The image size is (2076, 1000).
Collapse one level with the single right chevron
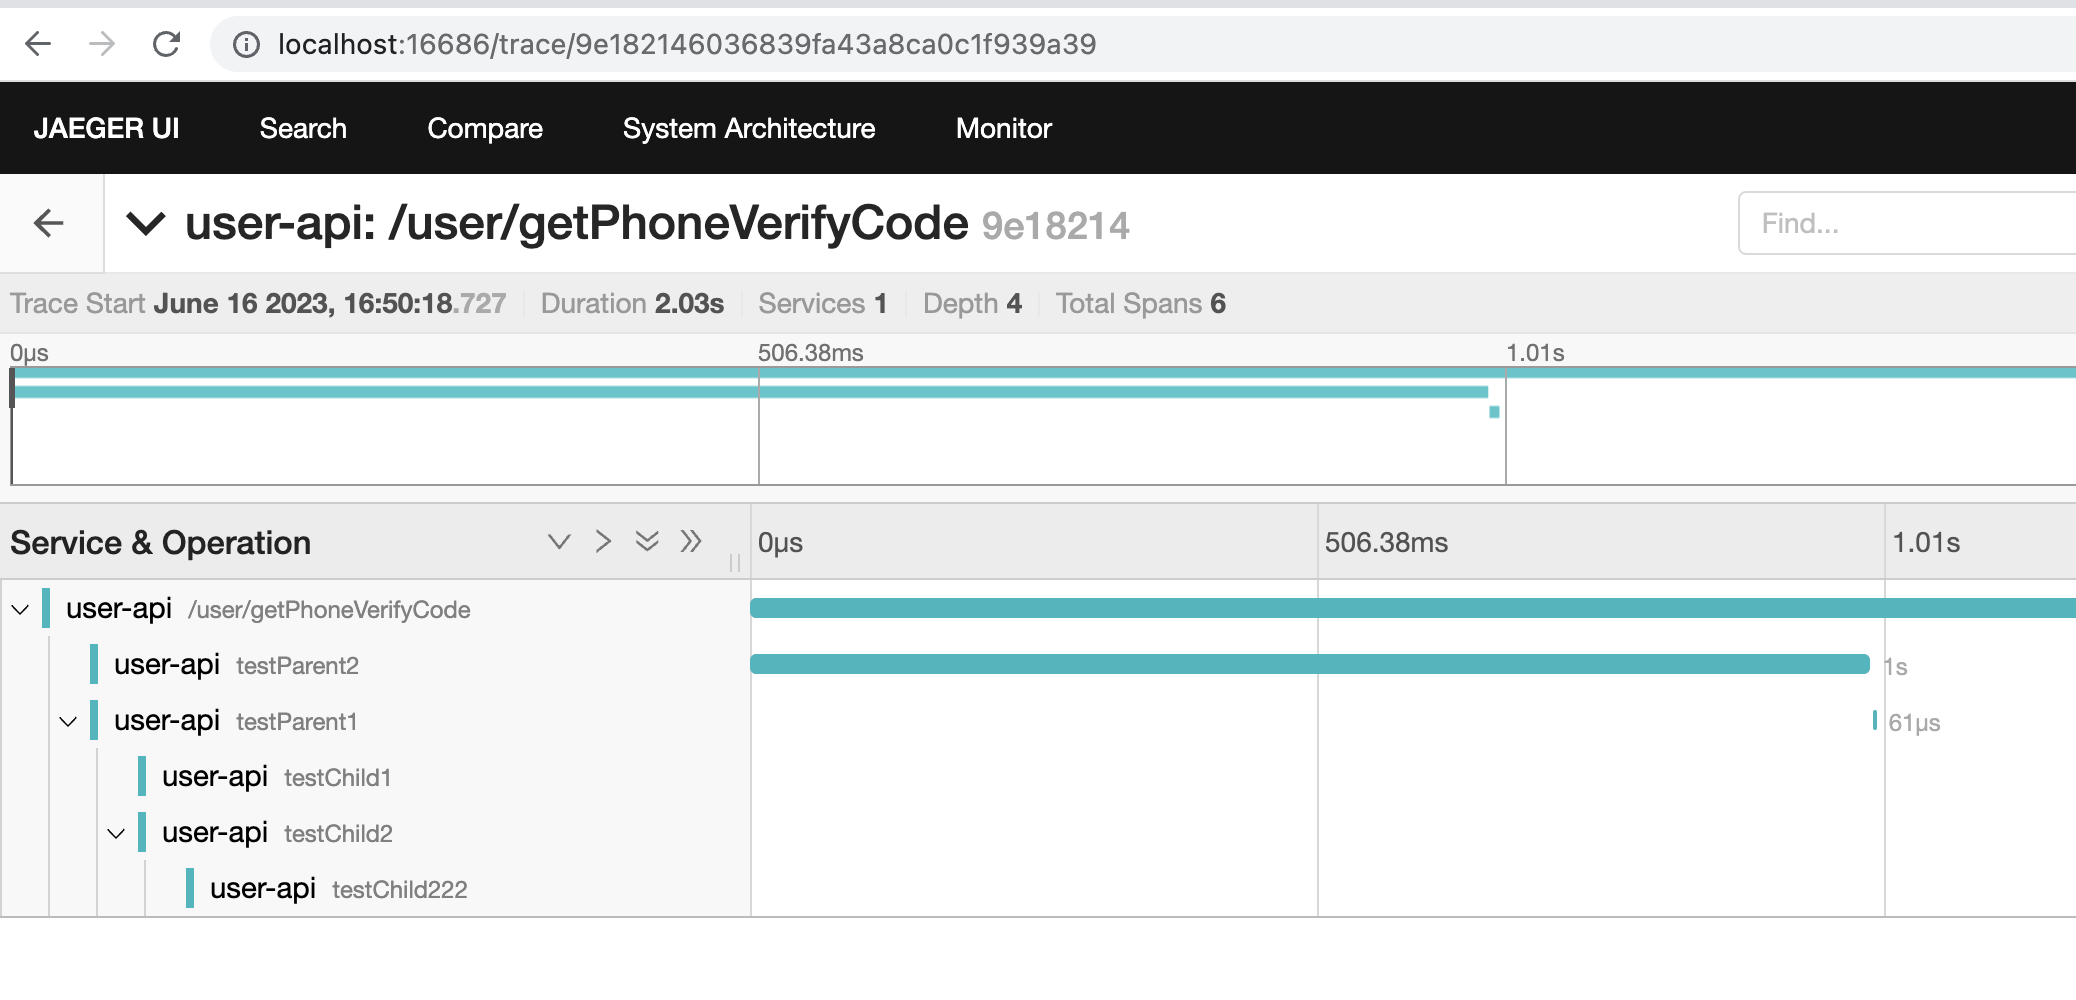pos(603,541)
